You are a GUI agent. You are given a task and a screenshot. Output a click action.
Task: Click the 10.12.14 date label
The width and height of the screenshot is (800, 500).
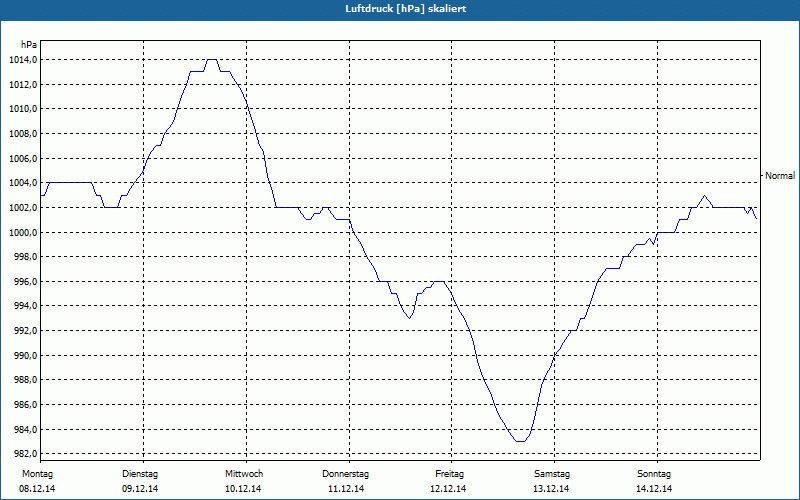(243, 489)
